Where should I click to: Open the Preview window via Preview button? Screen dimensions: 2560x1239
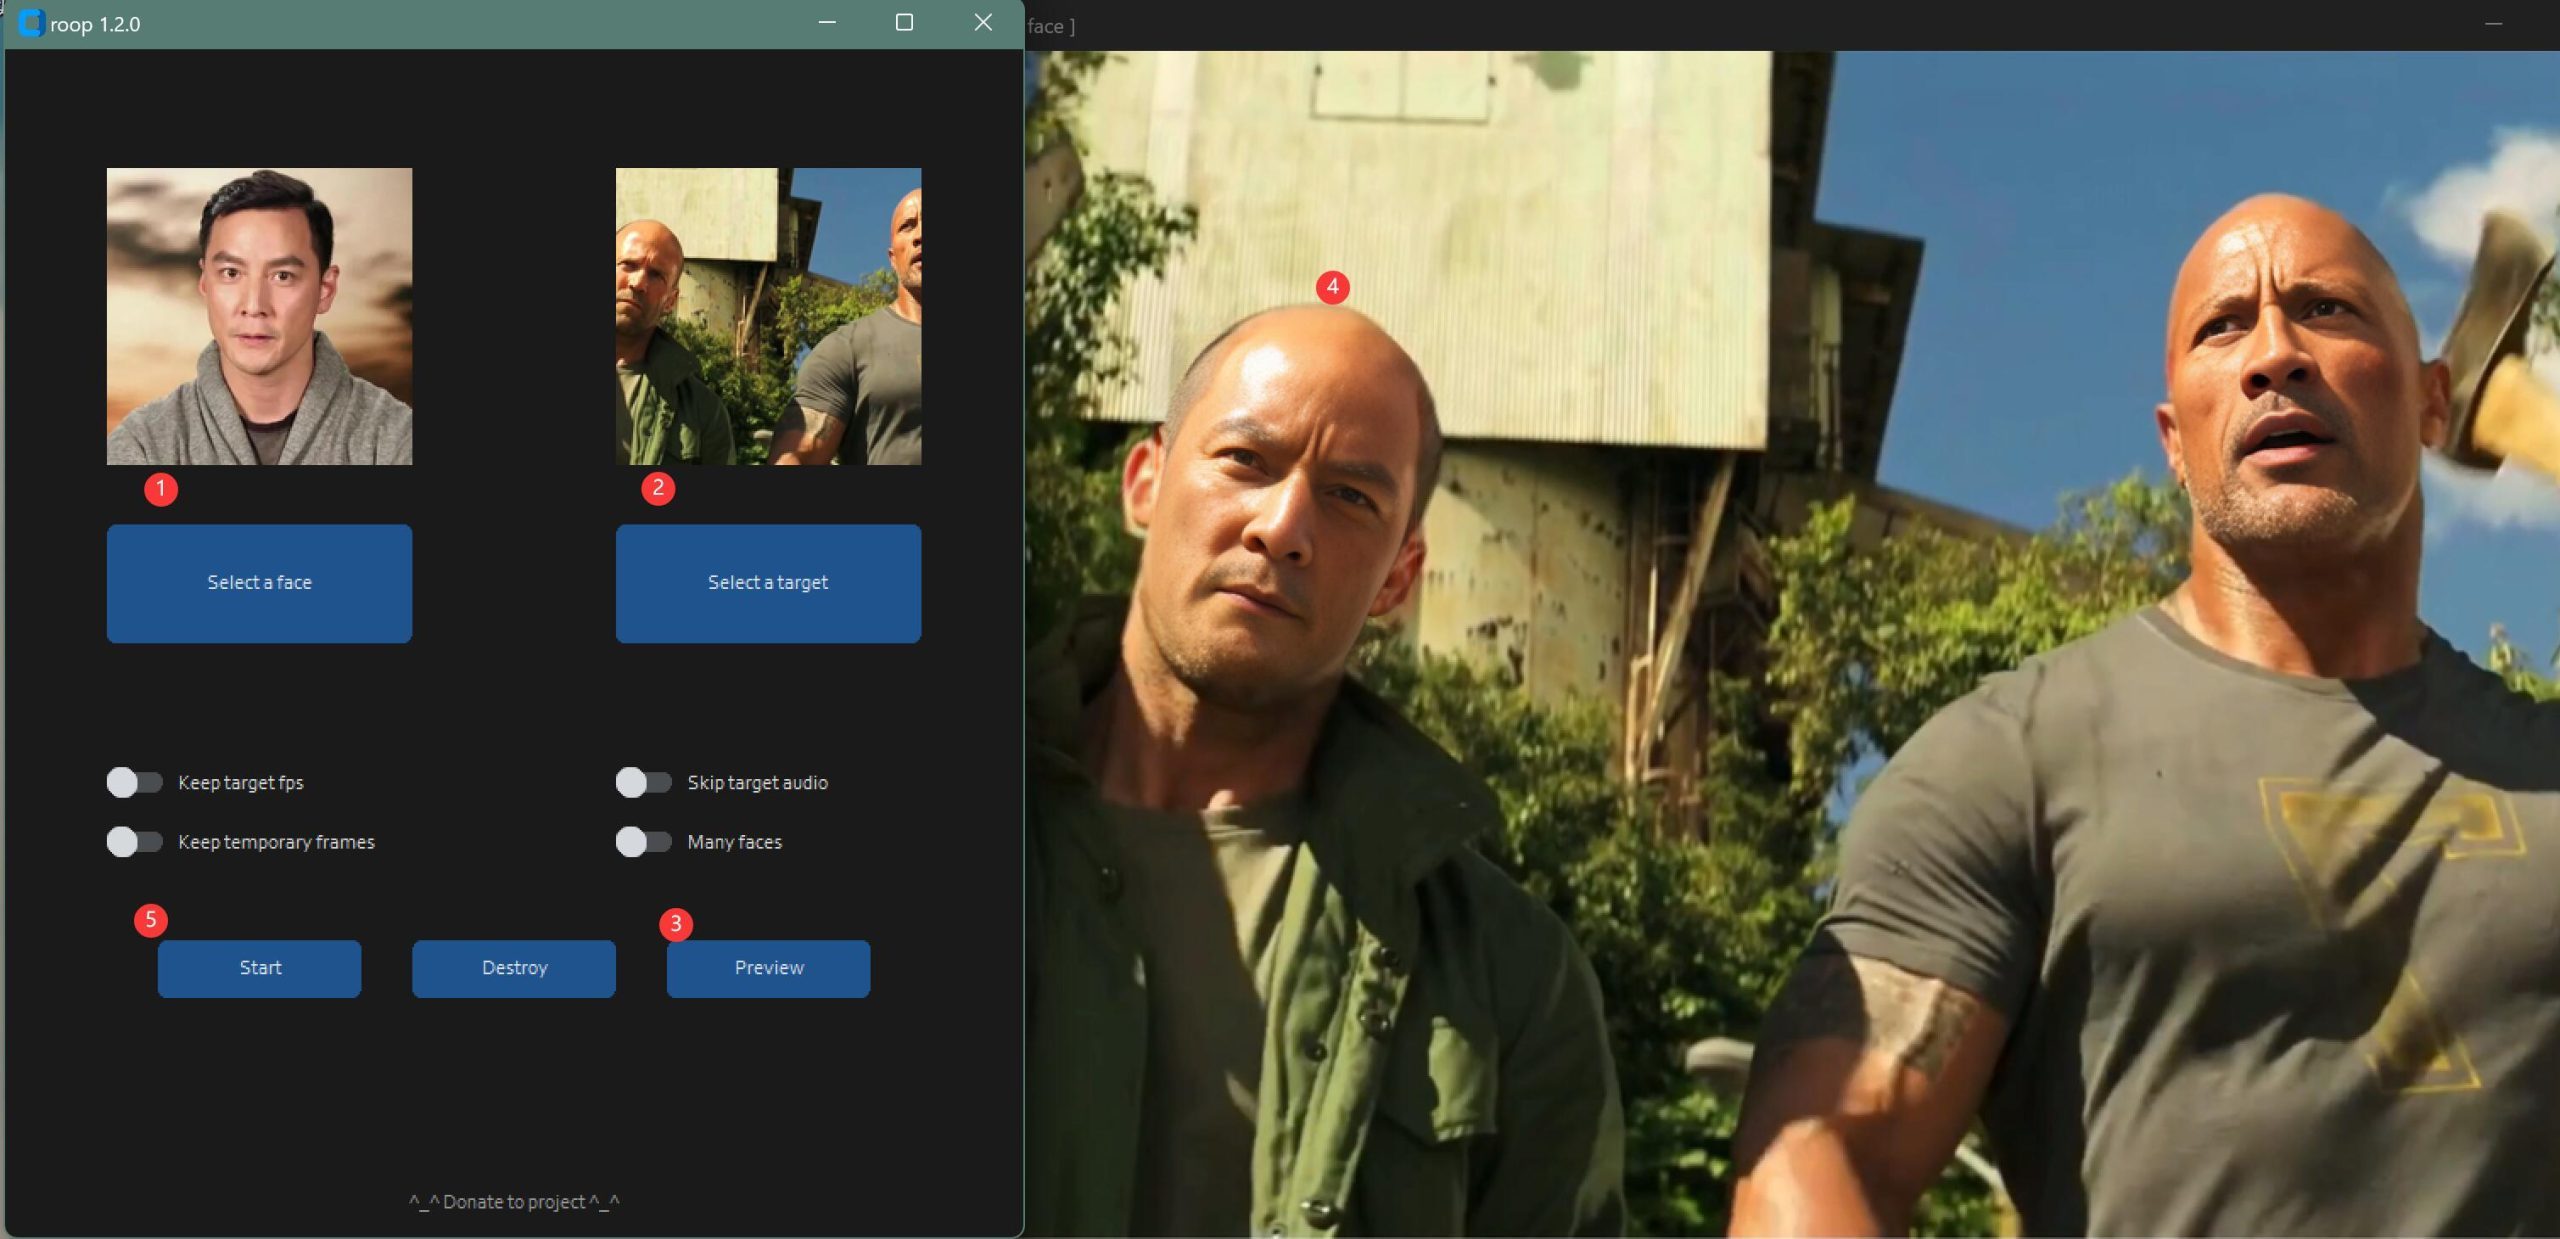768,968
